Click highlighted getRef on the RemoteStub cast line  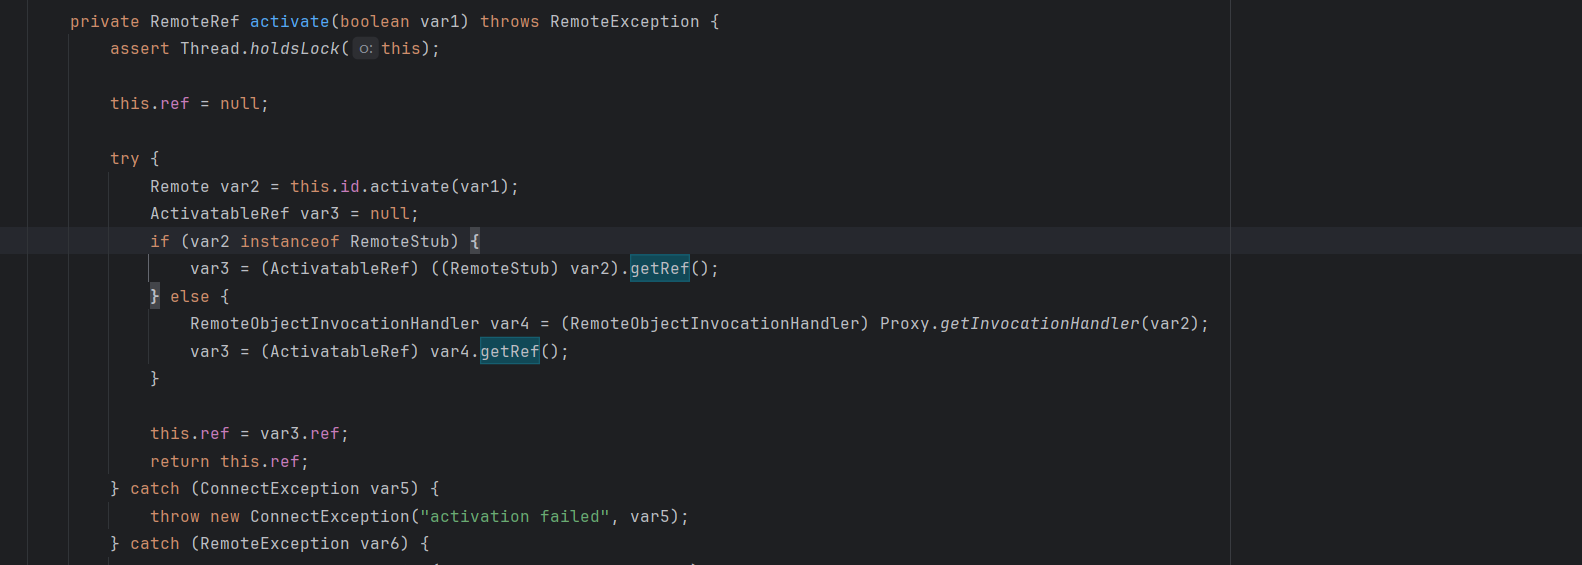coord(659,269)
